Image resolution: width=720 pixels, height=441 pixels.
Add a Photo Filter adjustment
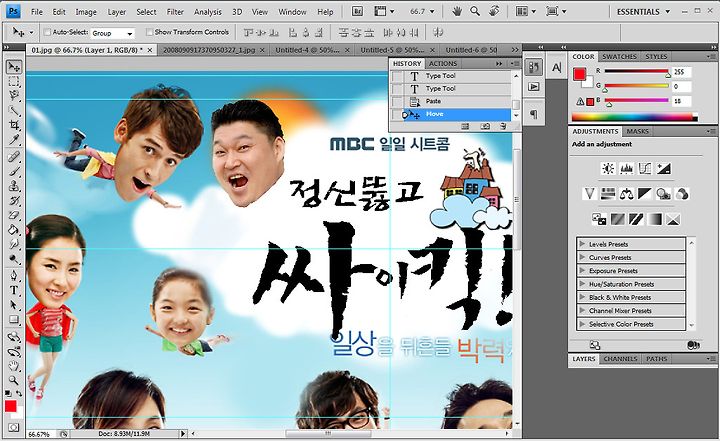pos(663,193)
